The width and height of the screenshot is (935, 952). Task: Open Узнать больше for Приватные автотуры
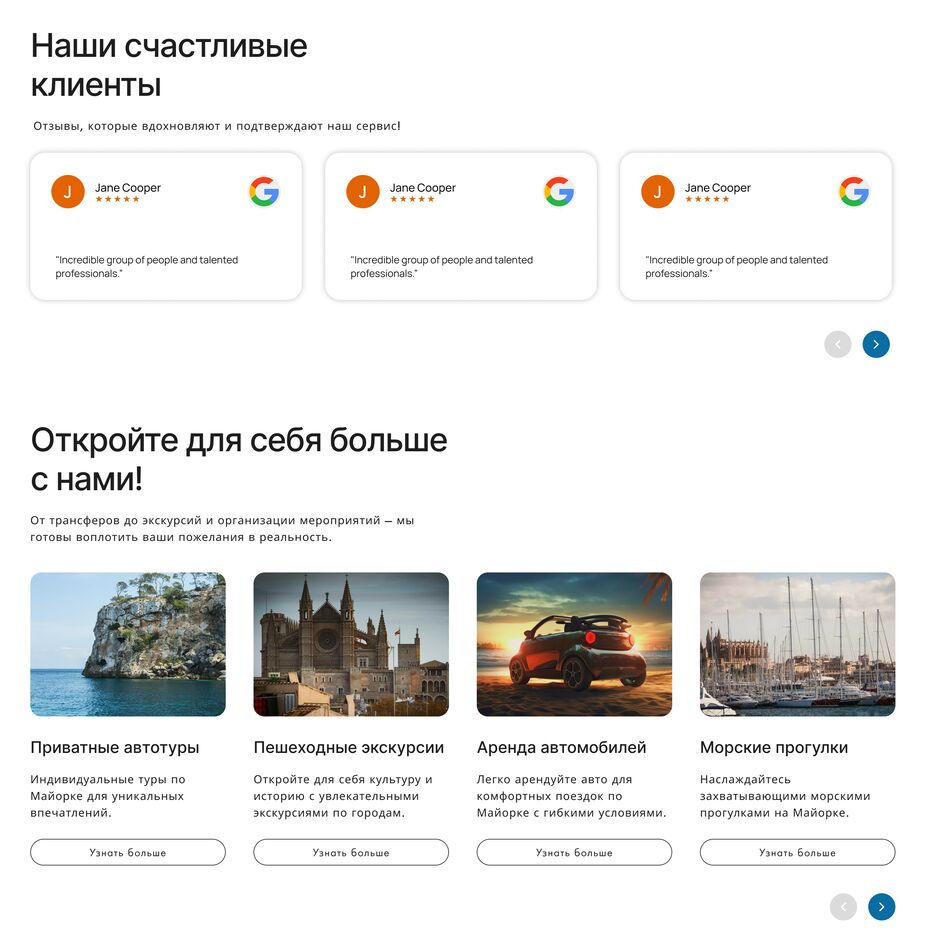click(128, 852)
